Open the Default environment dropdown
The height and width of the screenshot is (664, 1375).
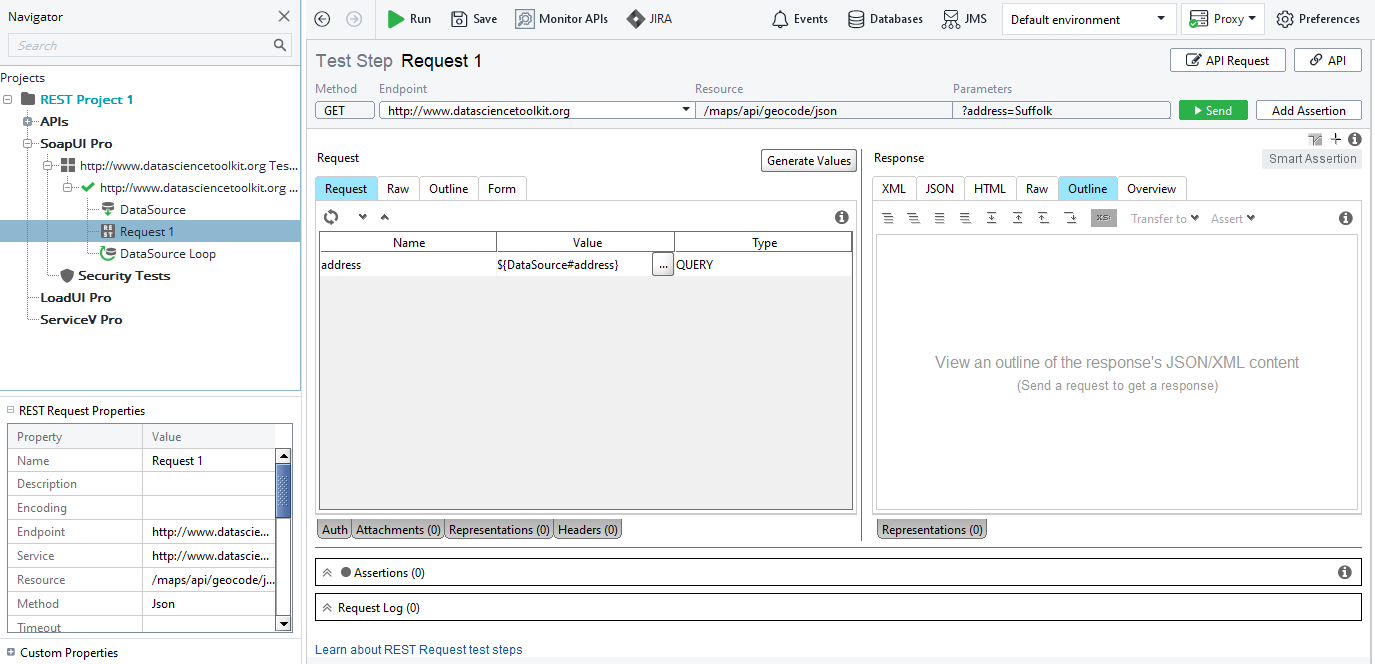coord(1089,19)
